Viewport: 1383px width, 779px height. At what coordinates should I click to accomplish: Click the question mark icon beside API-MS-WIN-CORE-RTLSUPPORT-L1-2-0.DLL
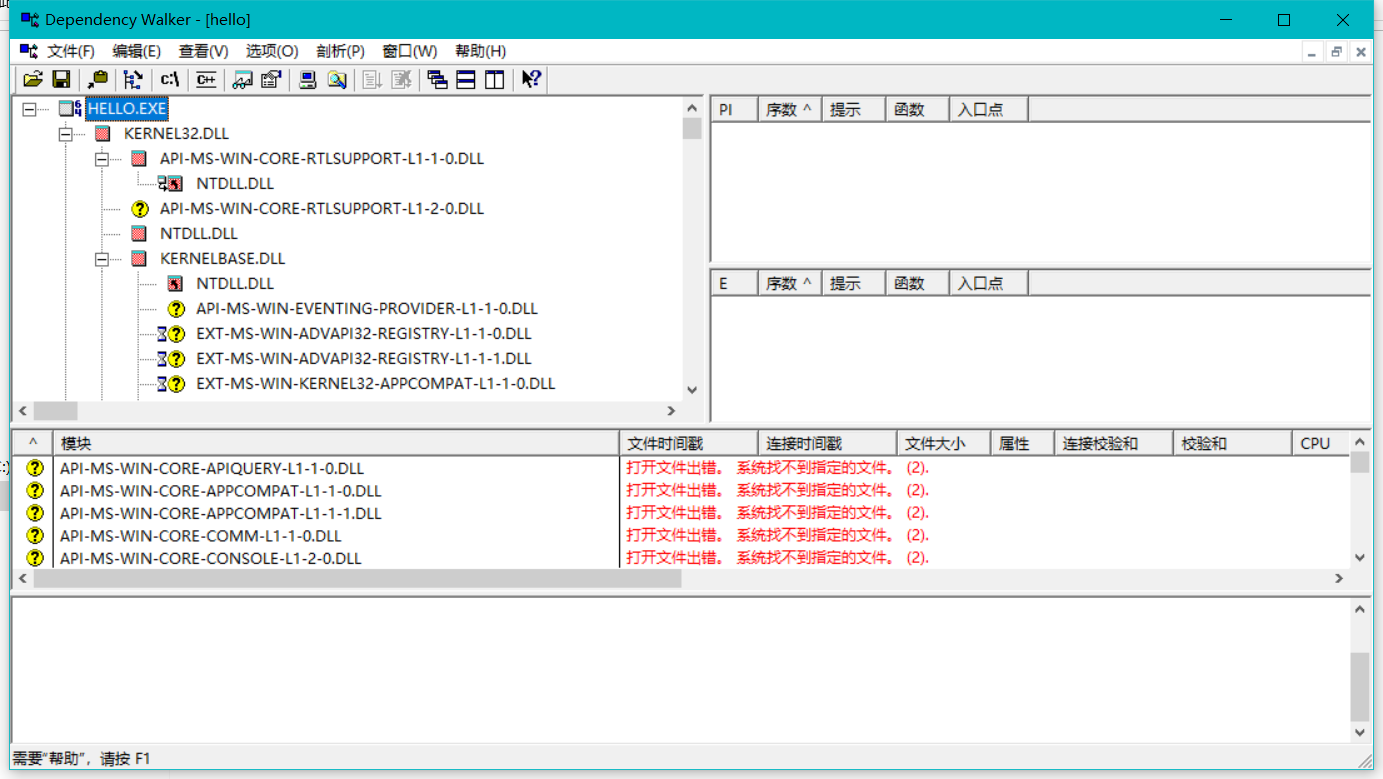tap(140, 208)
